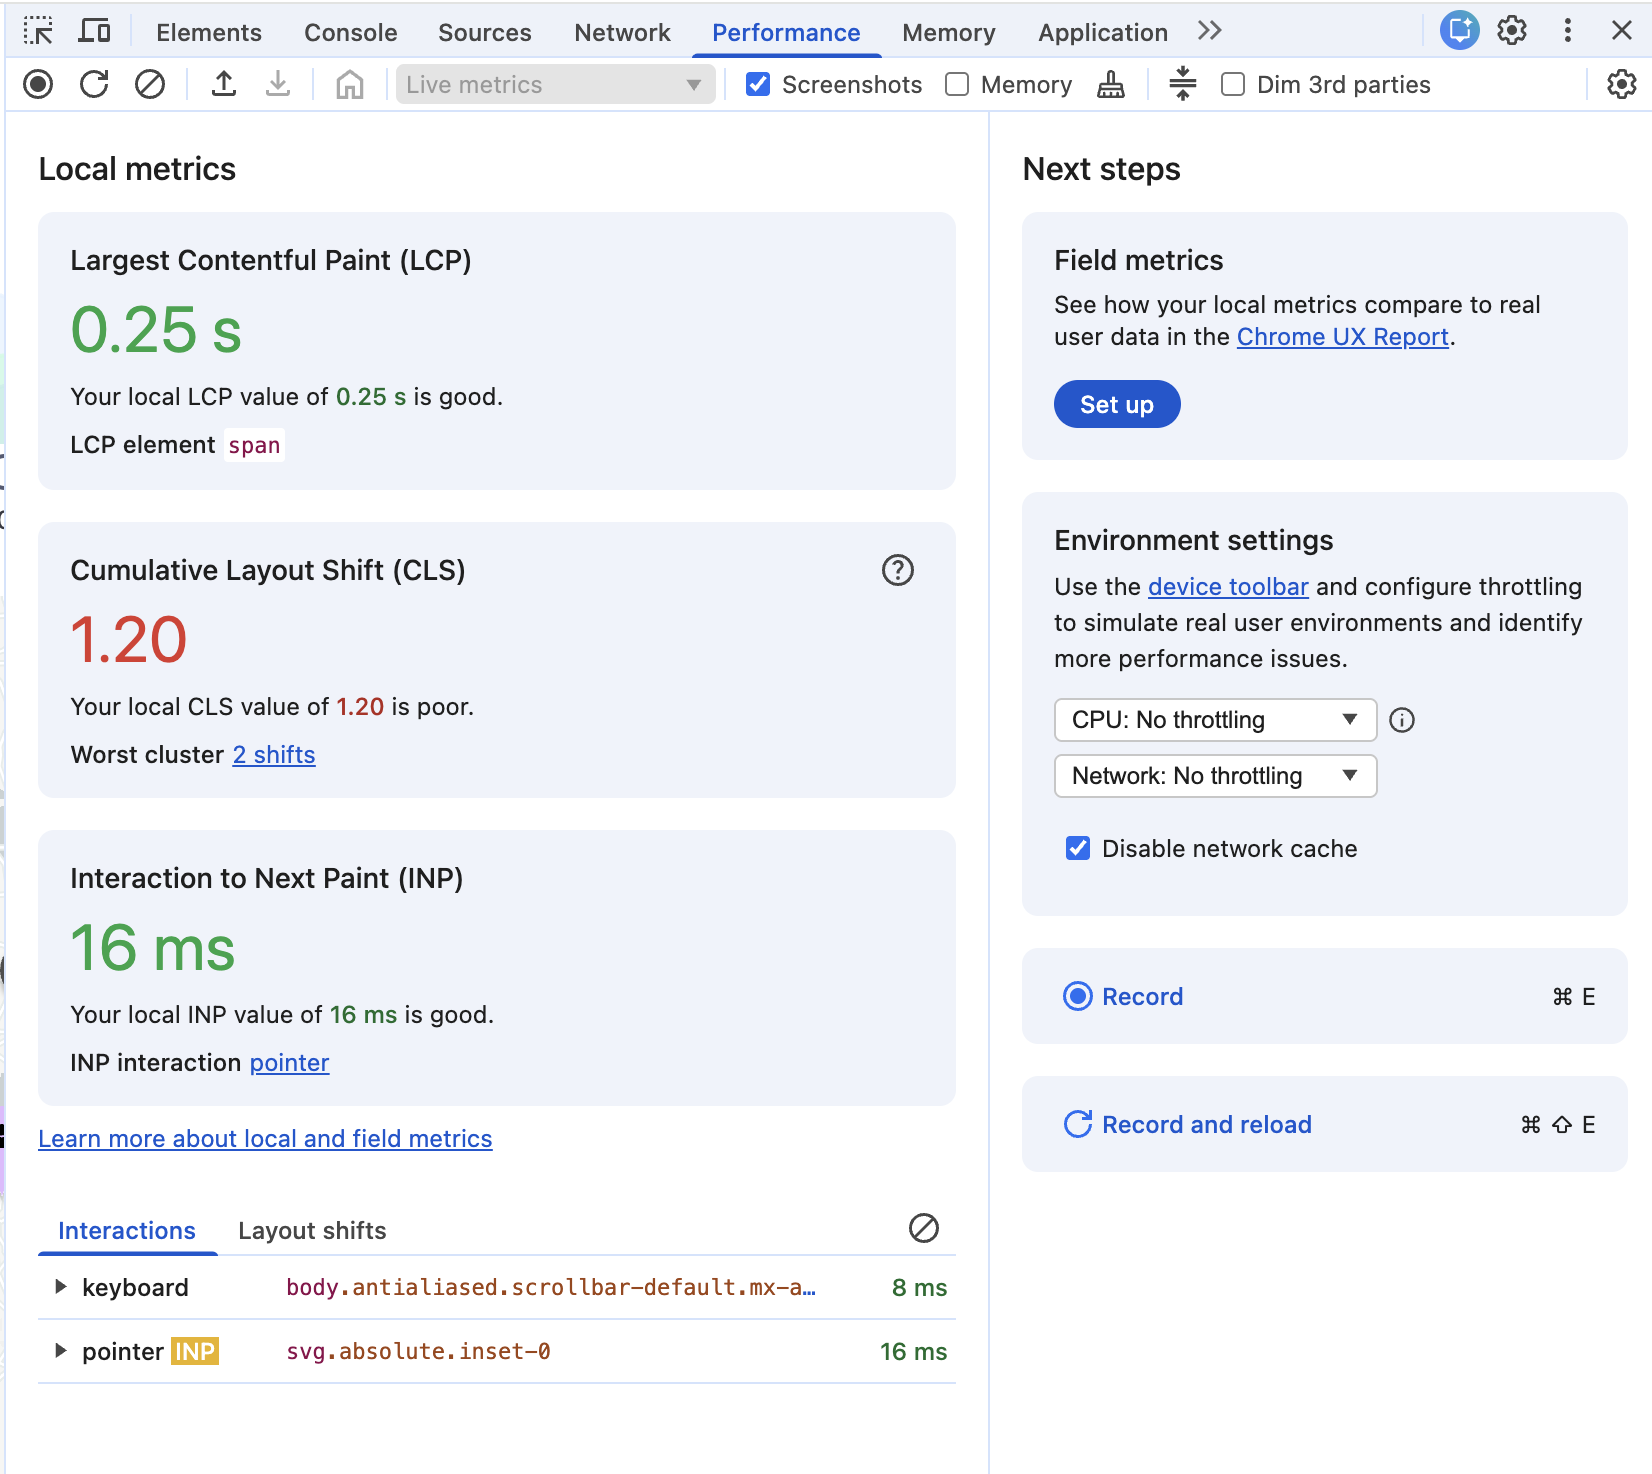
Task: Open the Performance panel capture settings gear
Action: 1621,85
